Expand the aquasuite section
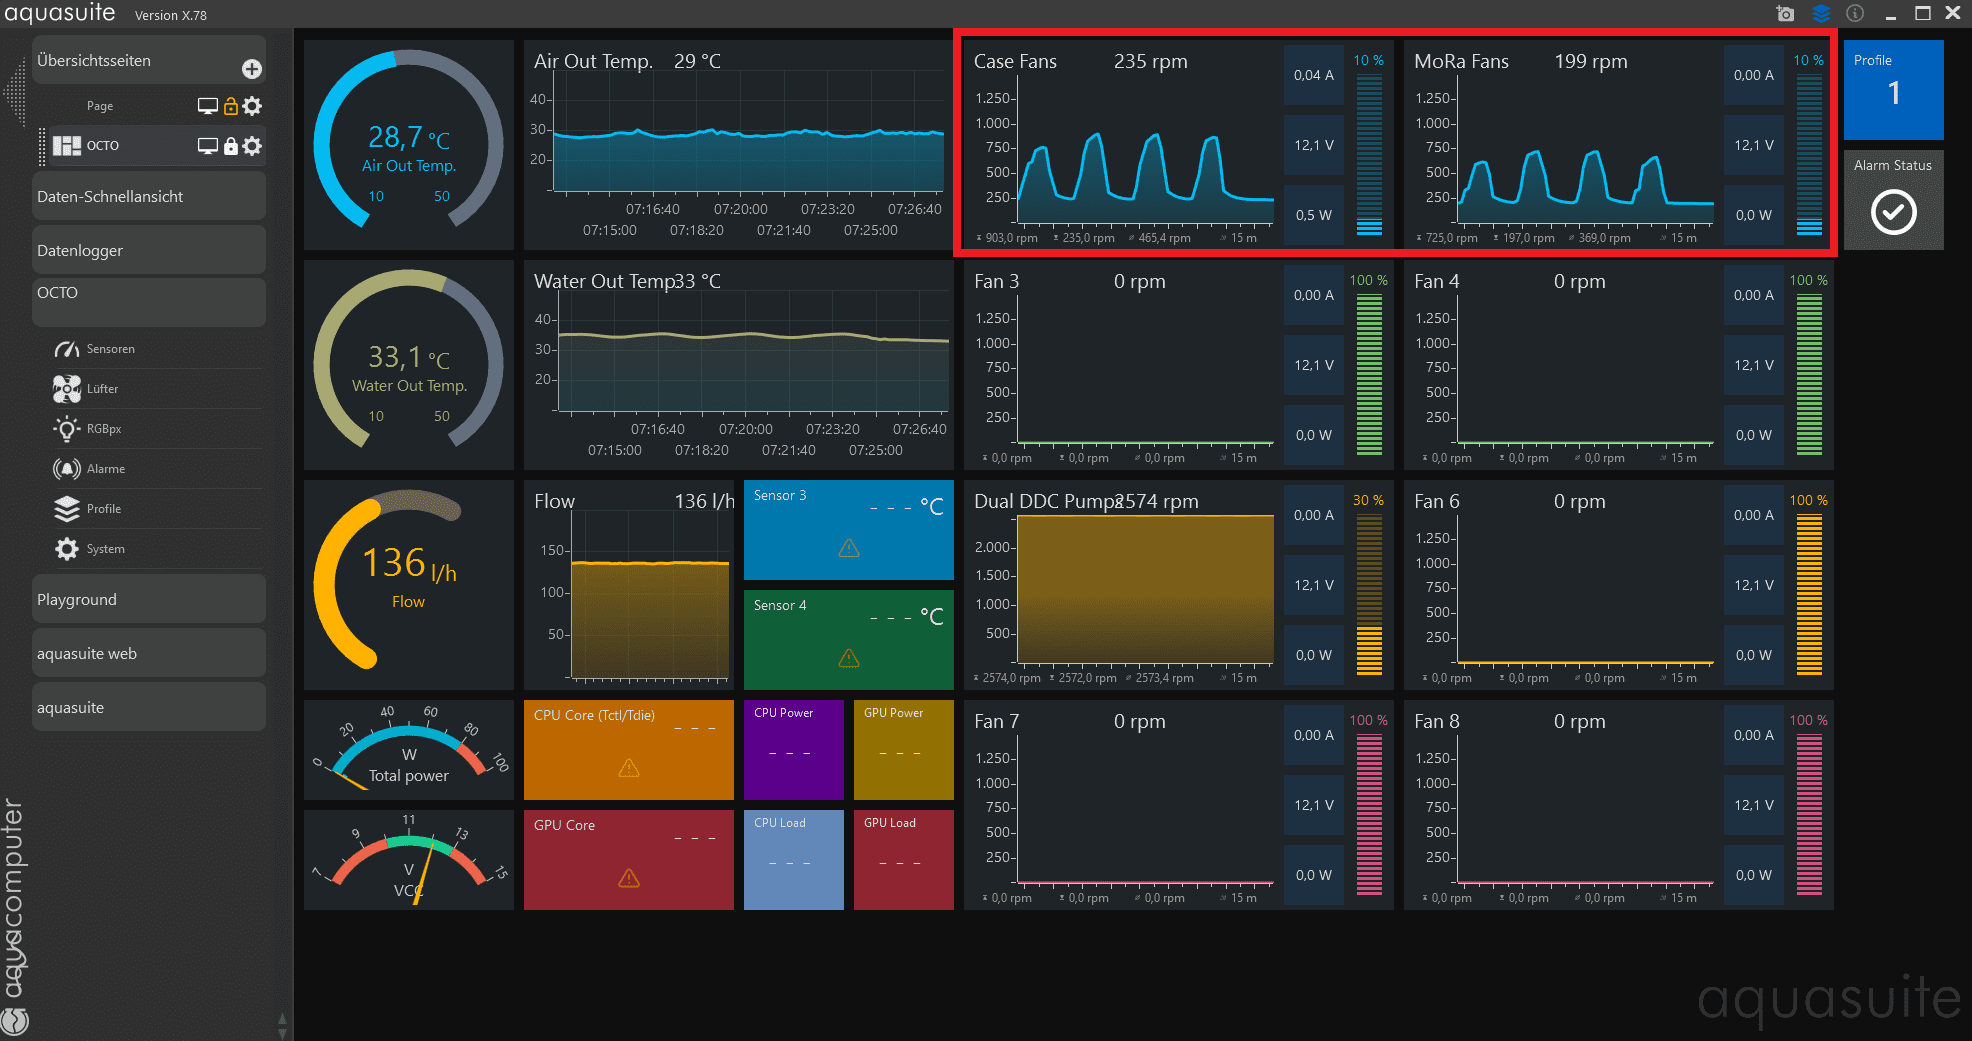The width and height of the screenshot is (1972, 1041). point(149,707)
